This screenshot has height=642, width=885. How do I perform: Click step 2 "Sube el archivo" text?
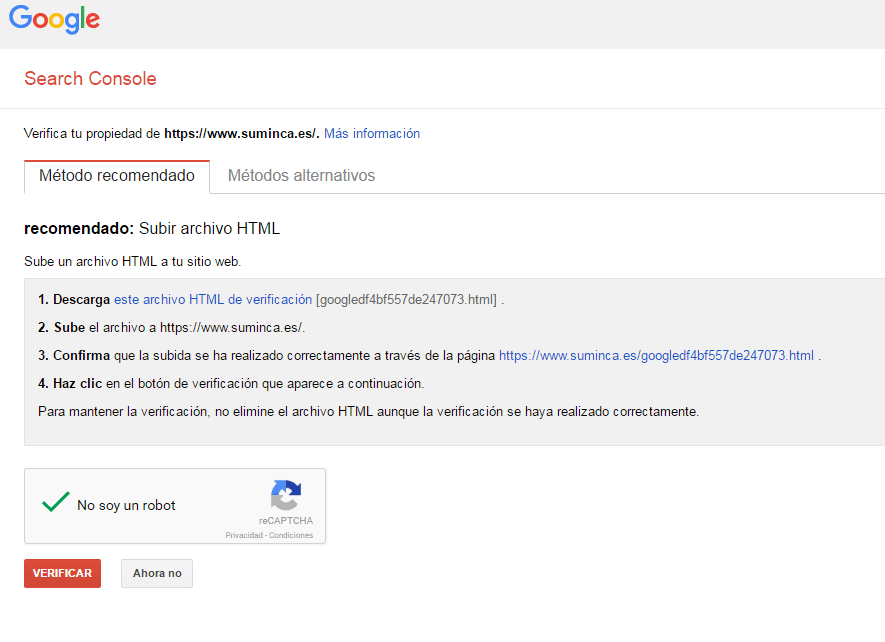172,327
